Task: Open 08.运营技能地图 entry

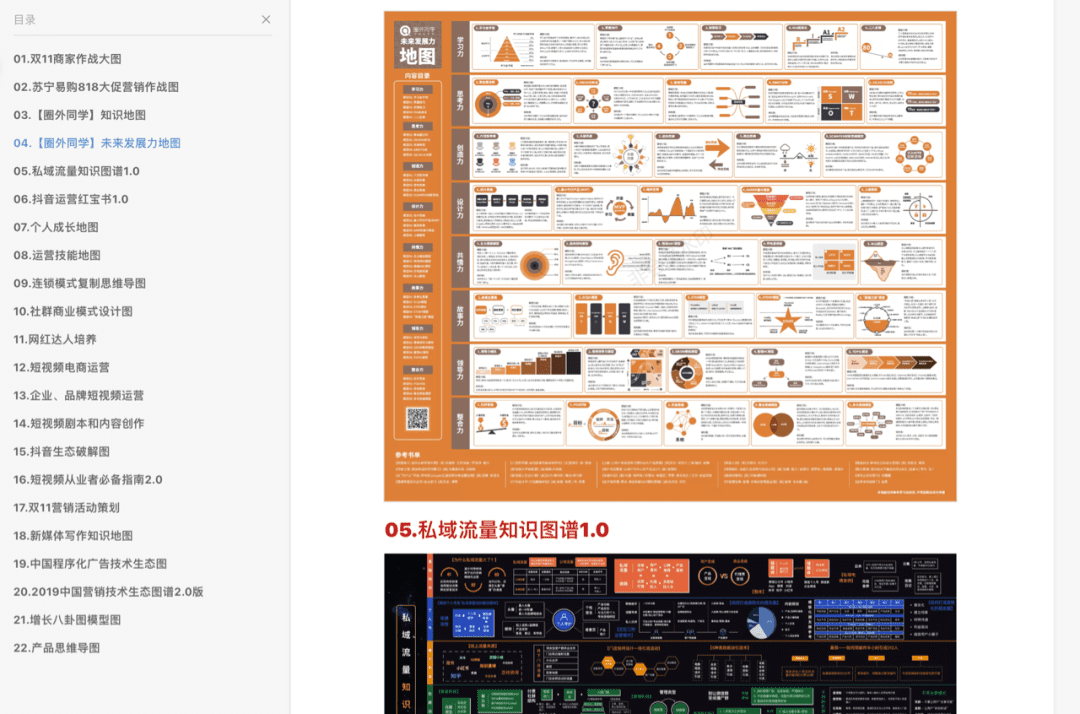Action: (57, 255)
